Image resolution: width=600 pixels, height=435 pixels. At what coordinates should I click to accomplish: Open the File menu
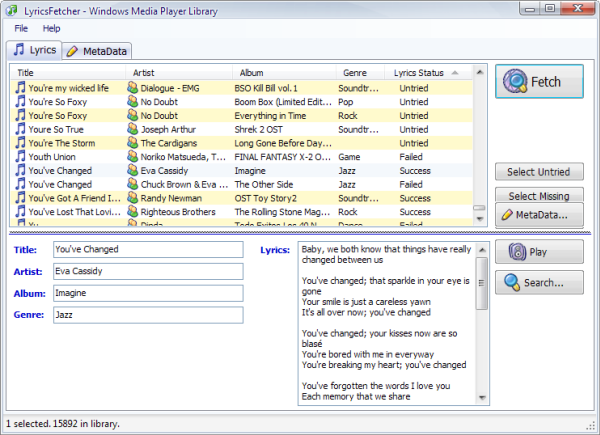(21, 28)
